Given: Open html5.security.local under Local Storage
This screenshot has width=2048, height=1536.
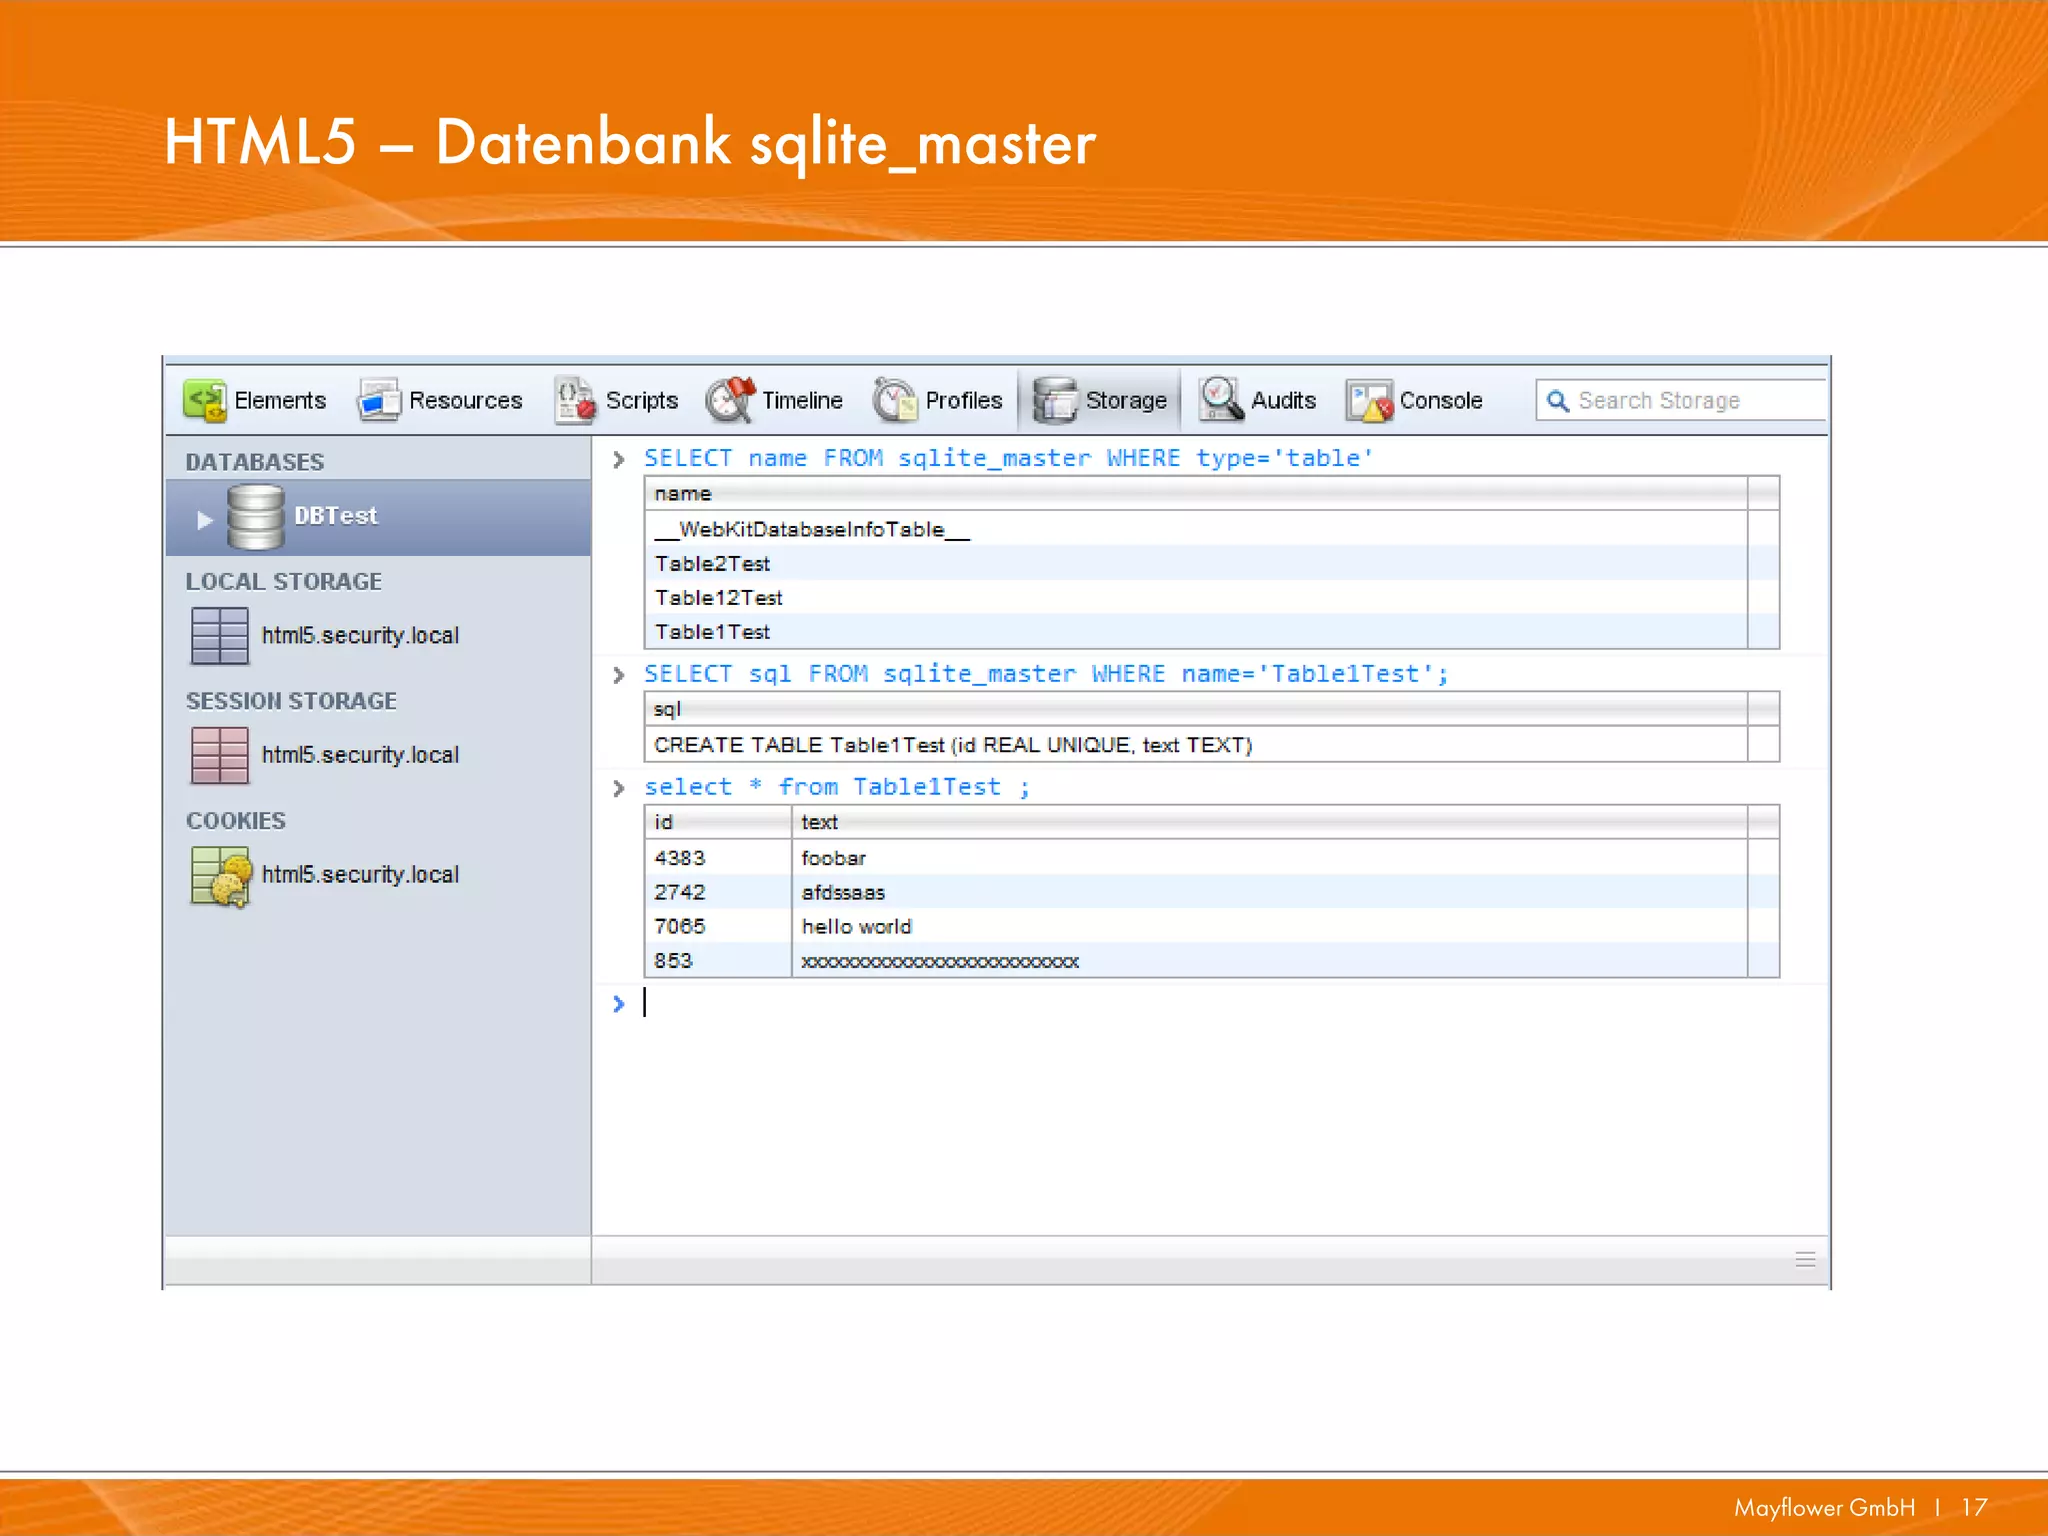Looking at the screenshot, I should [360, 636].
